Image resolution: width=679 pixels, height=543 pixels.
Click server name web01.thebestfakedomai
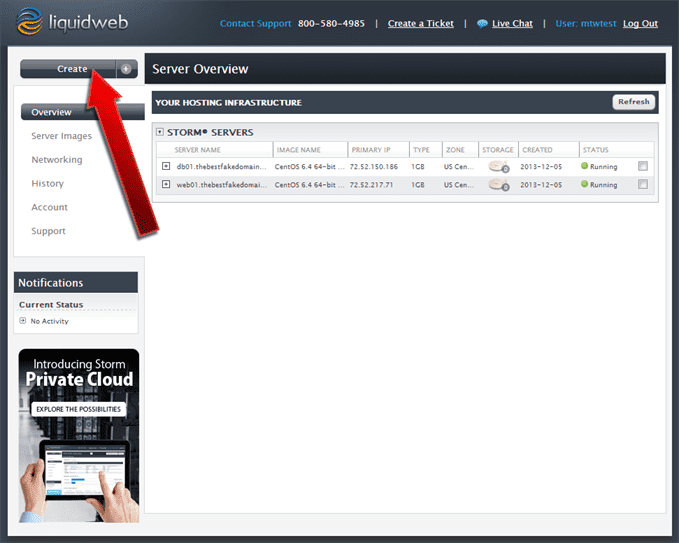pos(222,185)
